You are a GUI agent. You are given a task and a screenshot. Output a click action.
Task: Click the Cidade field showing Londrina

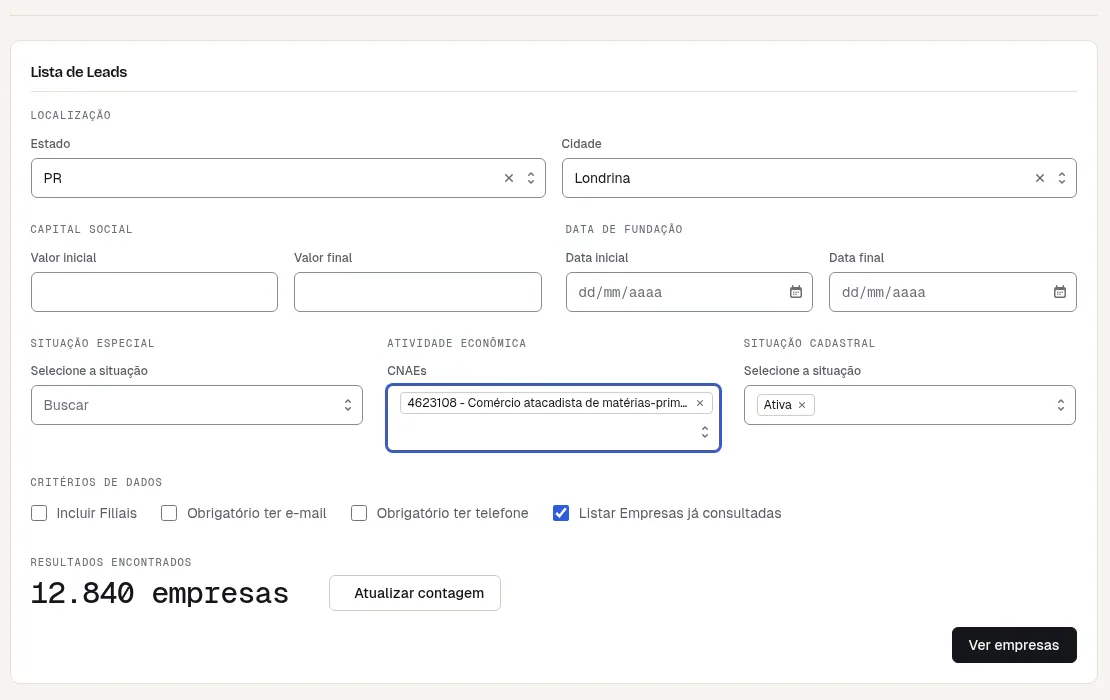pos(819,178)
